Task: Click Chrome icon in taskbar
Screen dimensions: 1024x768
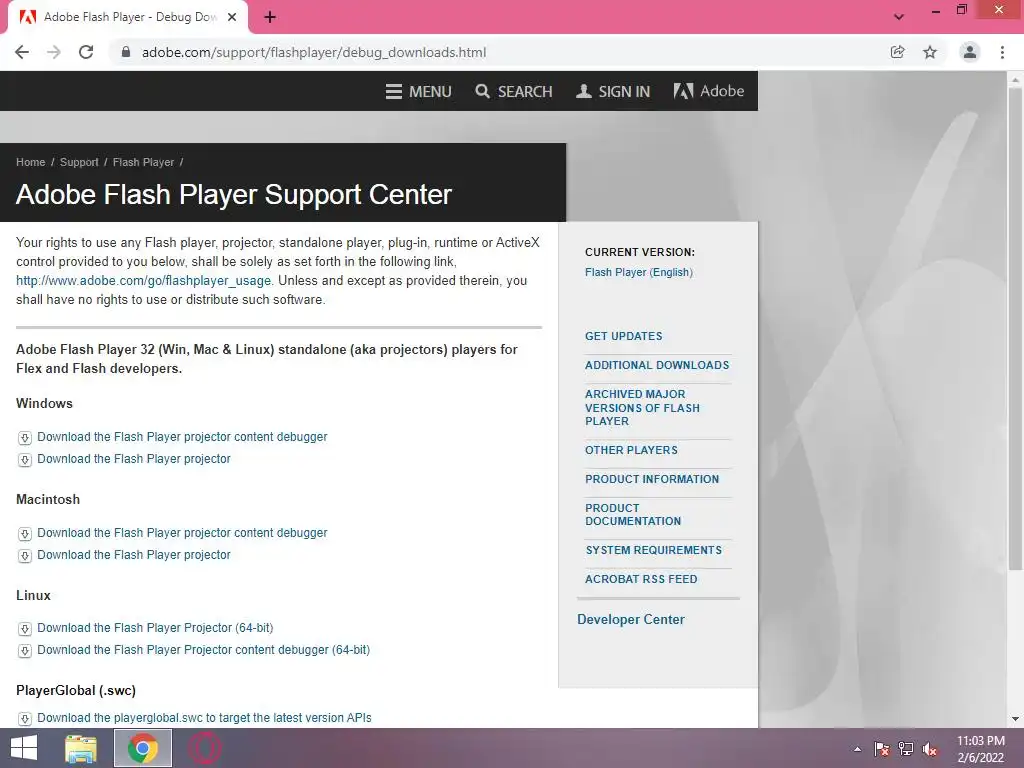Action: 143,748
